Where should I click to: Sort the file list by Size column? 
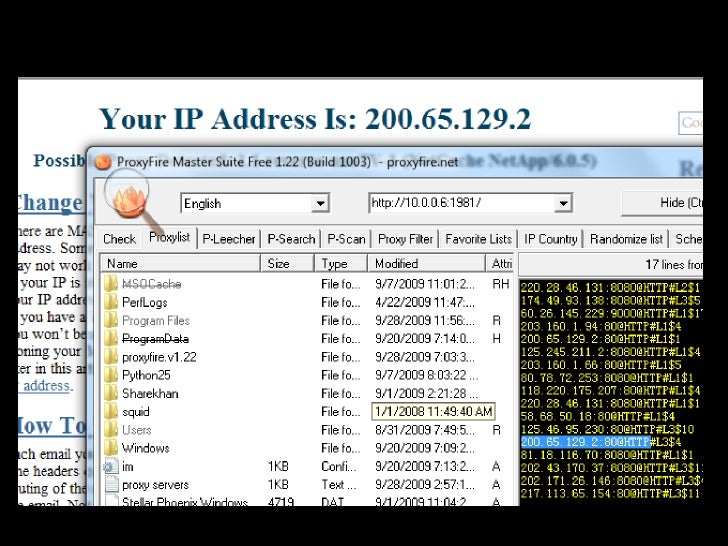click(287, 263)
